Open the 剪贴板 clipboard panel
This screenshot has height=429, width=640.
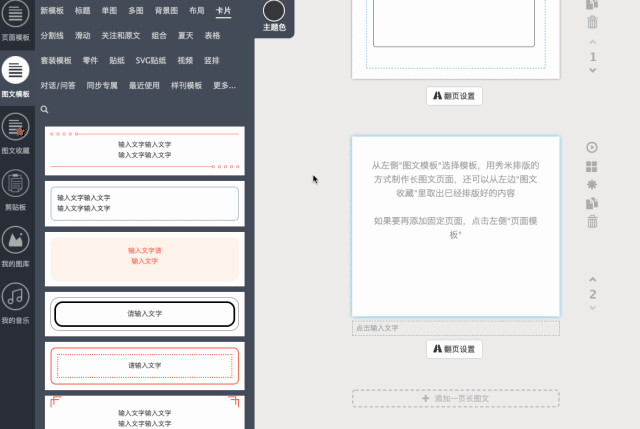point(16,191)
